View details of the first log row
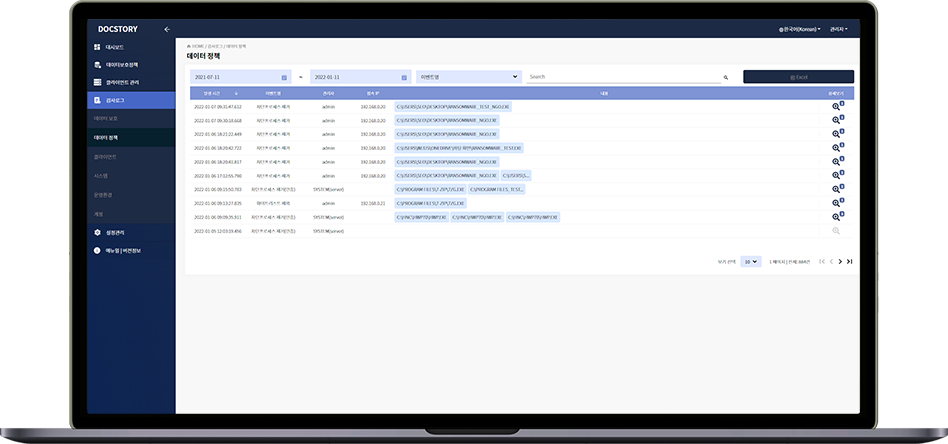This screenshot has width=948, height=444. [837, 106]
